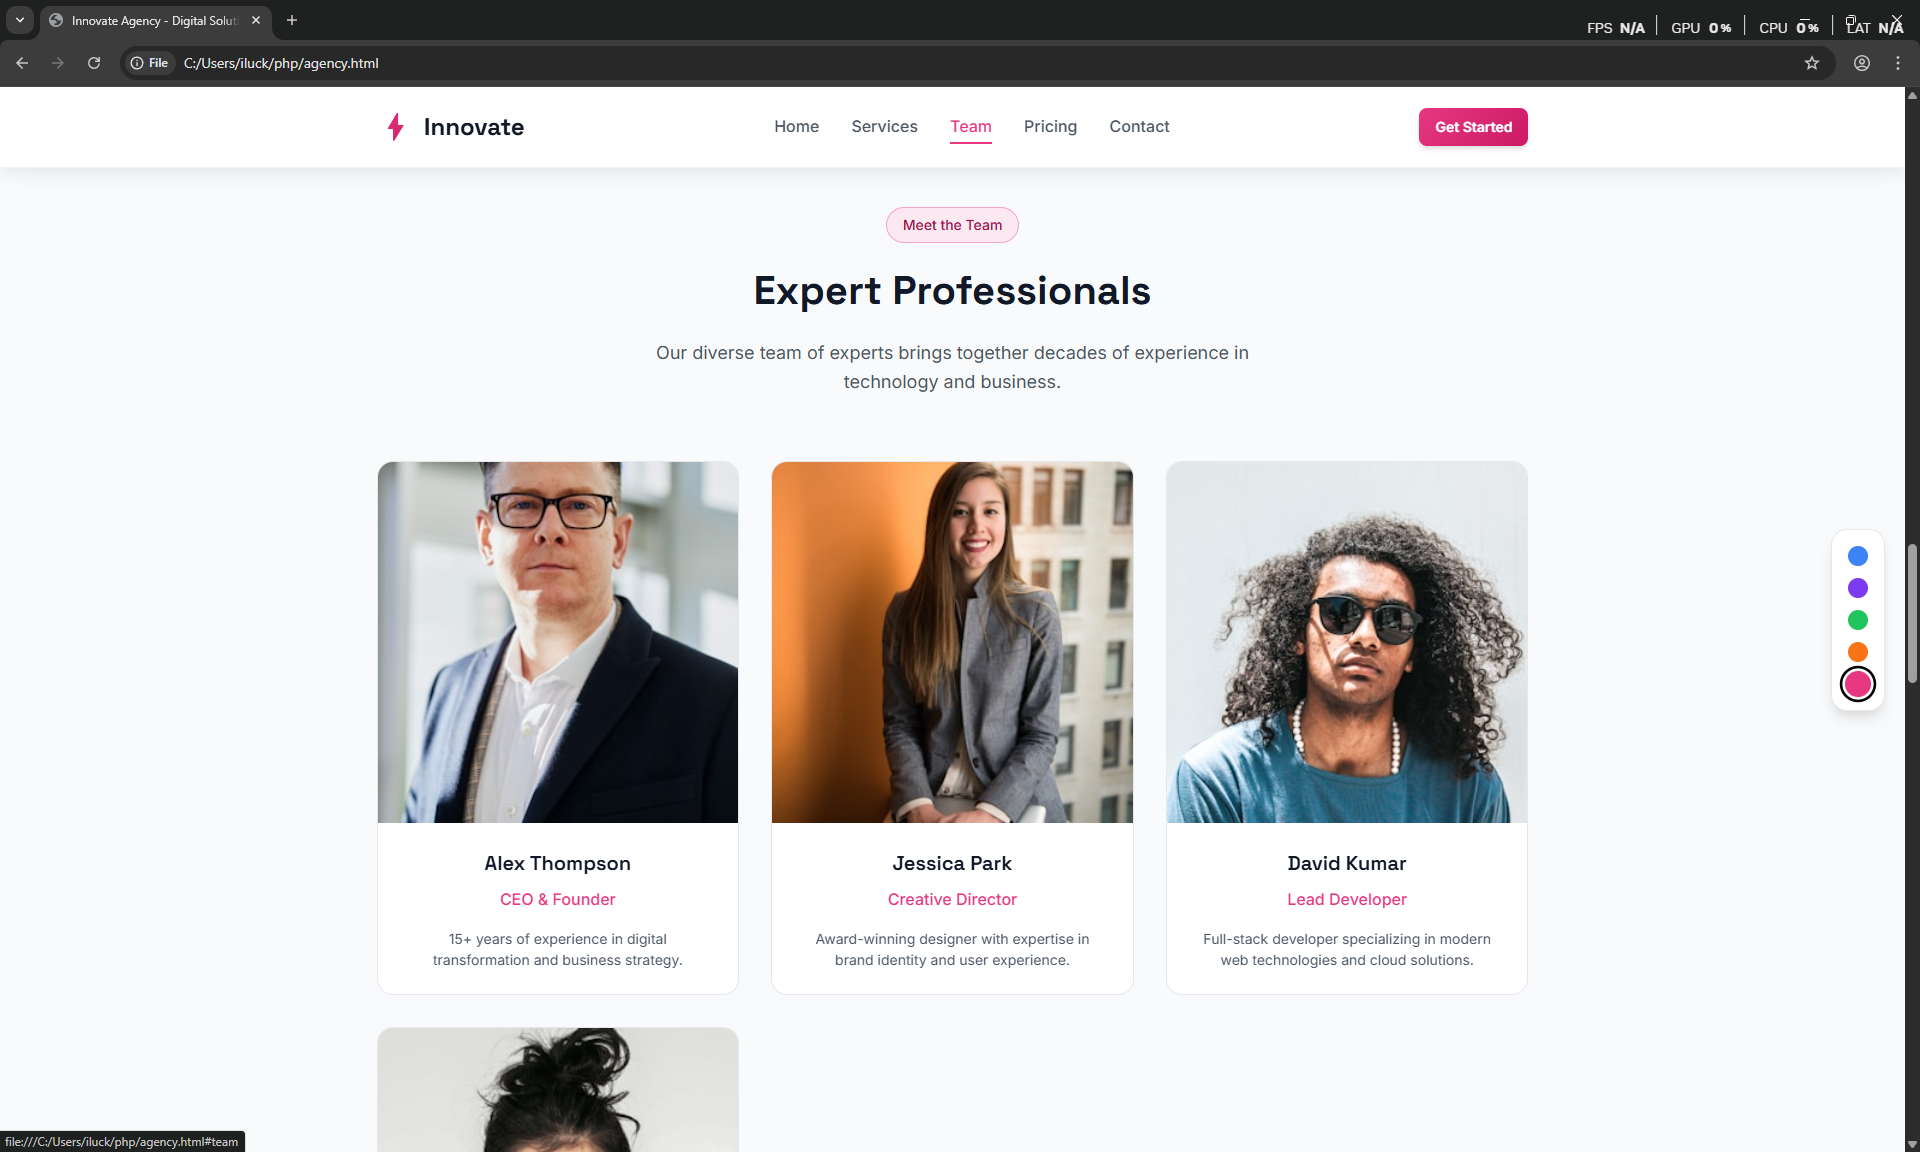Navigate to the Pricing section
This screenshot has height=1152, width=1920.
tap(1050, 127)
